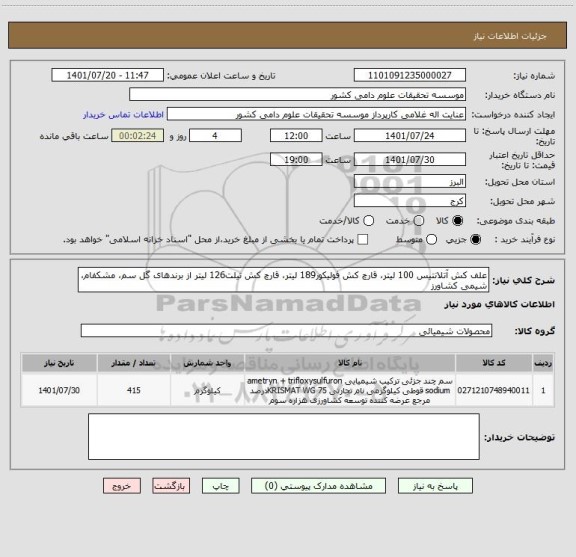
Task: Open attached documents viewer button
Action: pyautogui.click(x=318, y=486)
